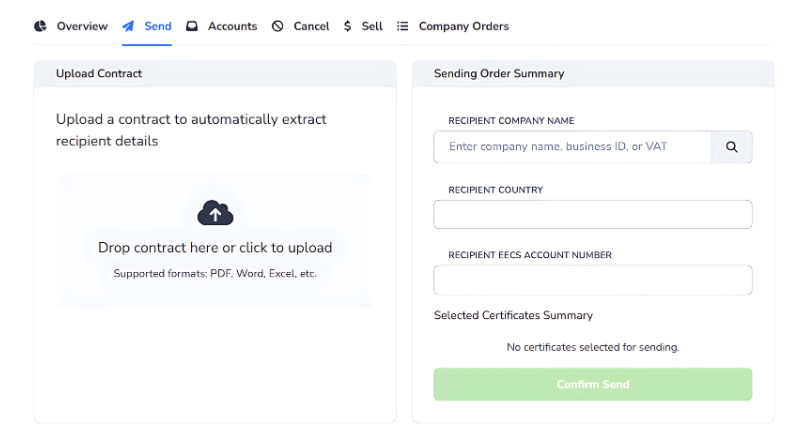Go to the Cancel tab
Screen dimensions: 800x448
pyautogui.click(x=311, y=26)
